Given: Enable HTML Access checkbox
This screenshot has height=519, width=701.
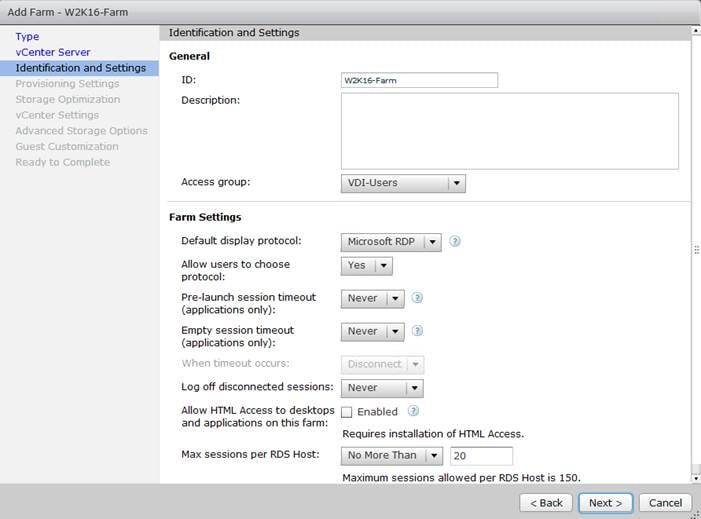Looking at the screenshot, I should 346,412.
